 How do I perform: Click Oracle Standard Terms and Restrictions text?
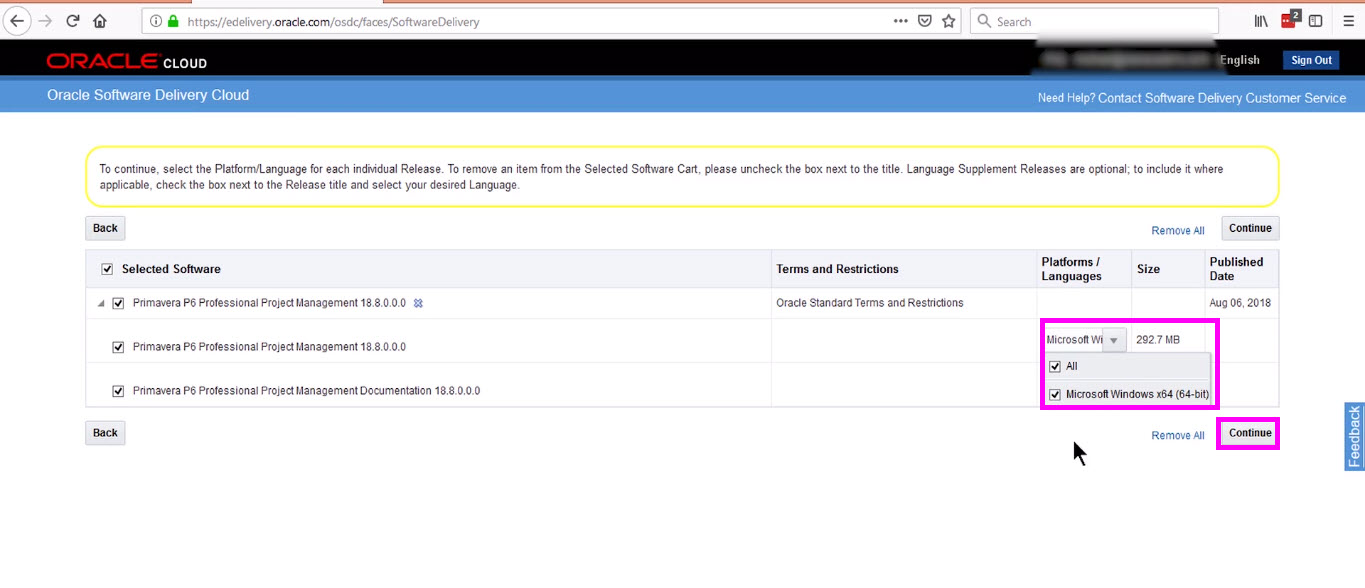870,303
